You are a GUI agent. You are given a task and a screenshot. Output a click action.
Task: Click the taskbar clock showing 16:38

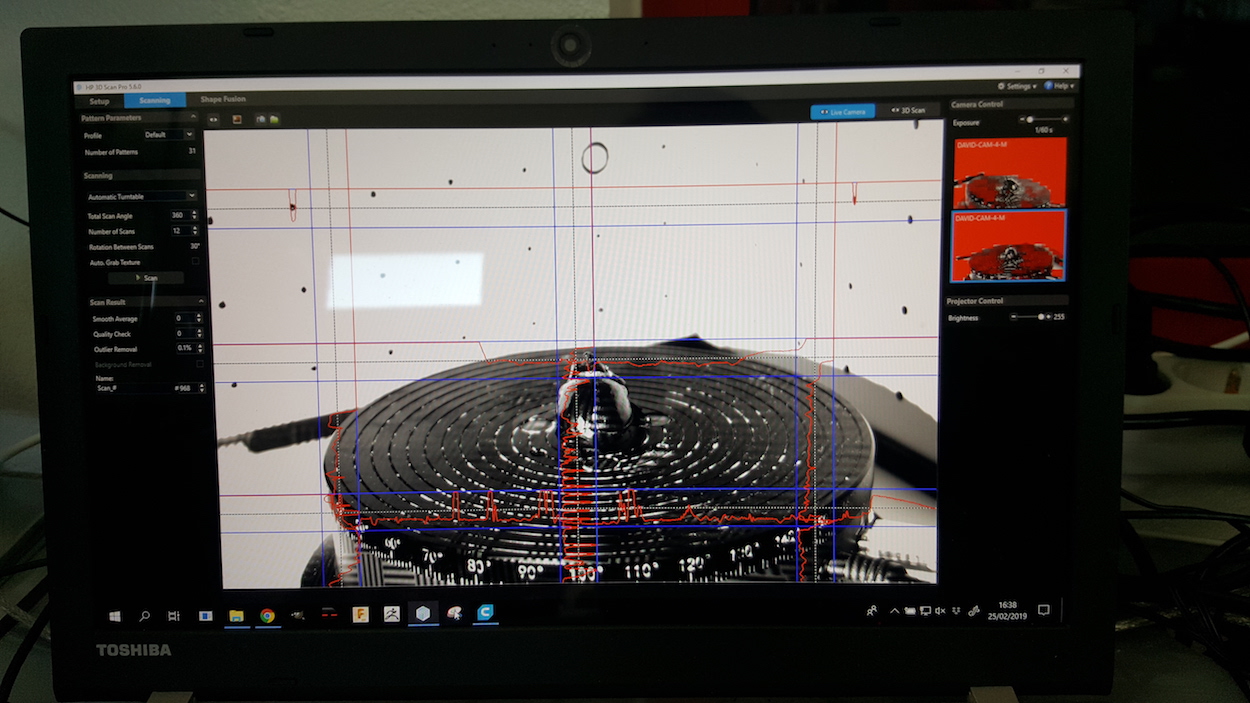click(x=1006, y=610)
